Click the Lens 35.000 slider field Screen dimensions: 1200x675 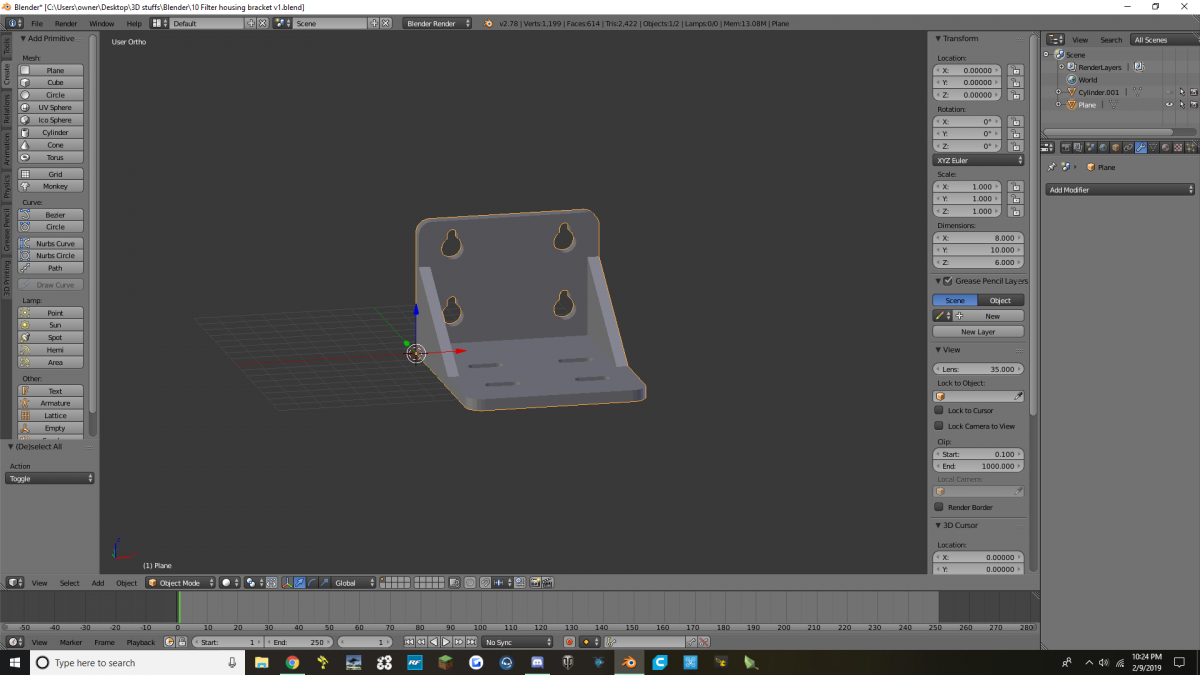(979, 369)
